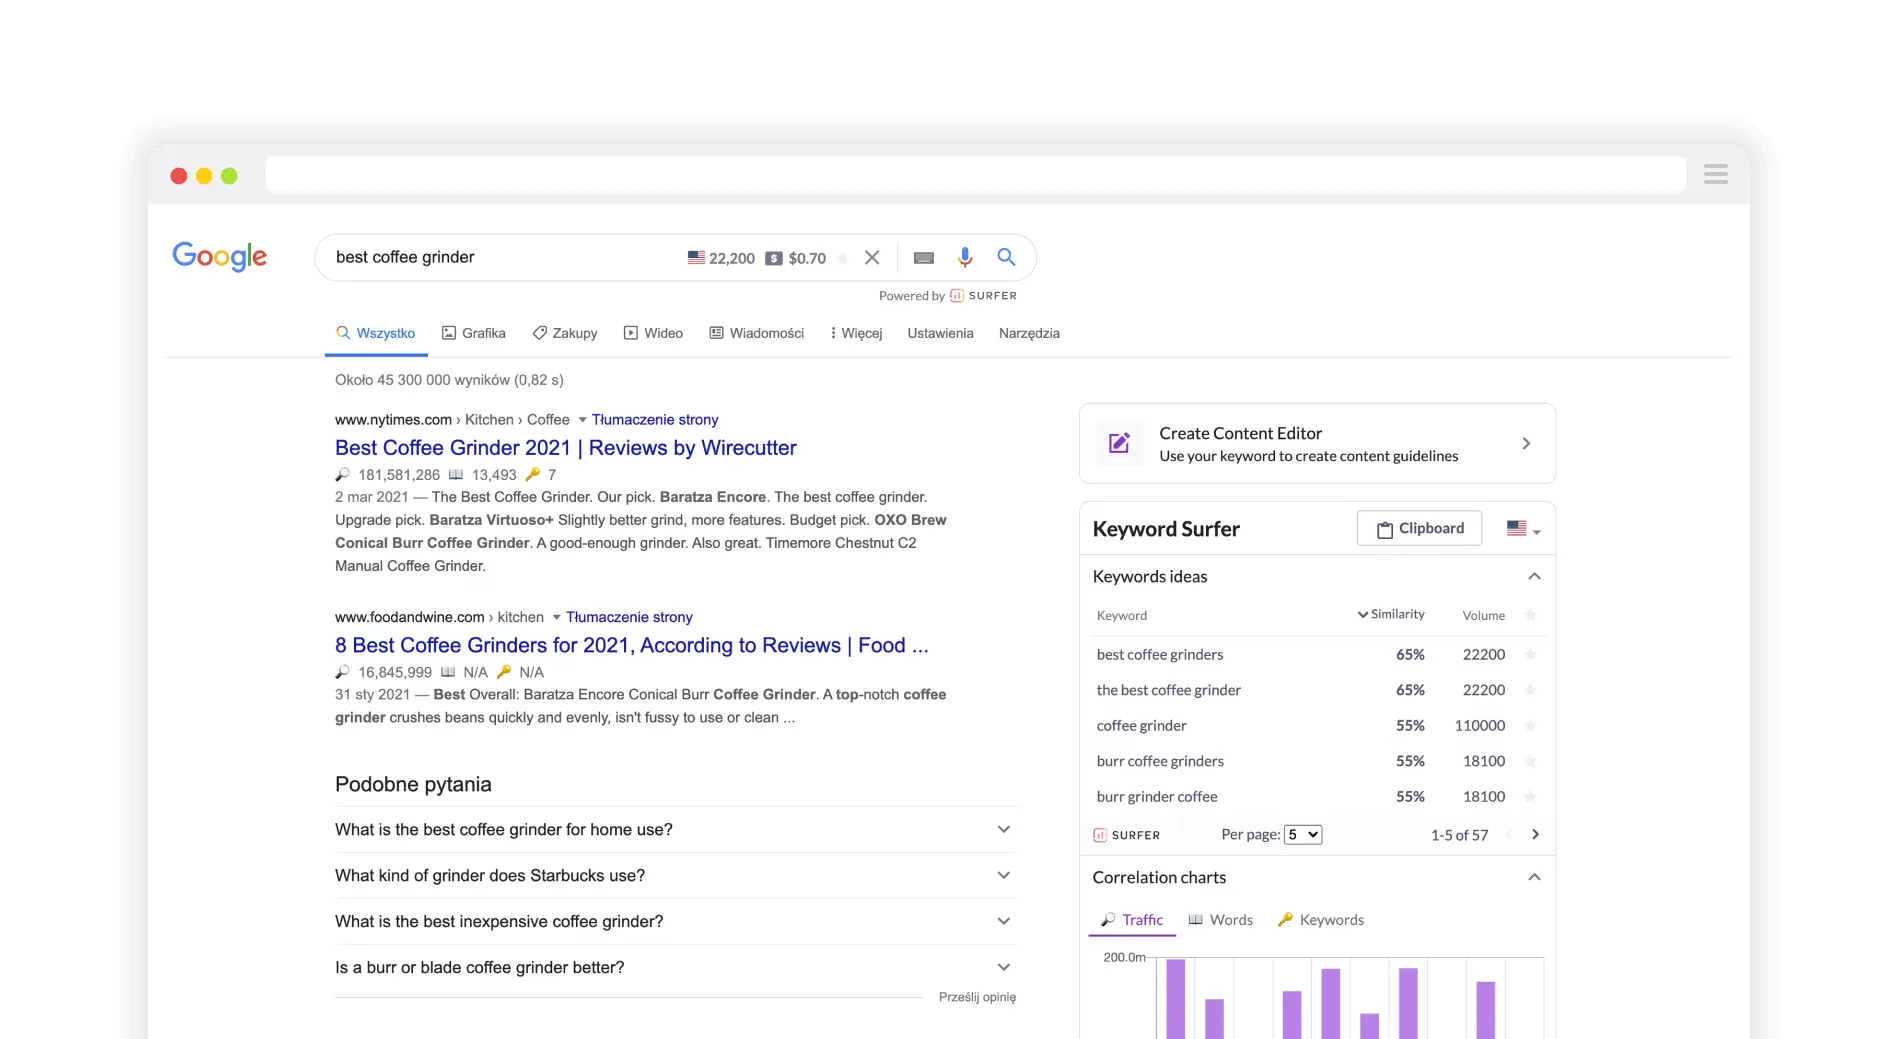1900x1039 pixels.
Task: Open '8 Best Coffee Grinders for 2021' result
Action: 632,645
